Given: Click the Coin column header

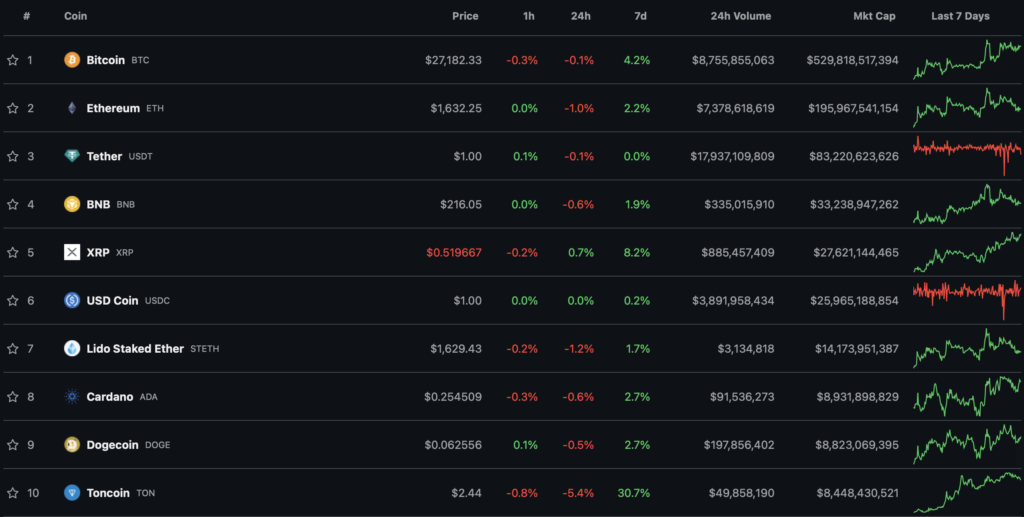Looking at the screenshot, I should point(75,16).
